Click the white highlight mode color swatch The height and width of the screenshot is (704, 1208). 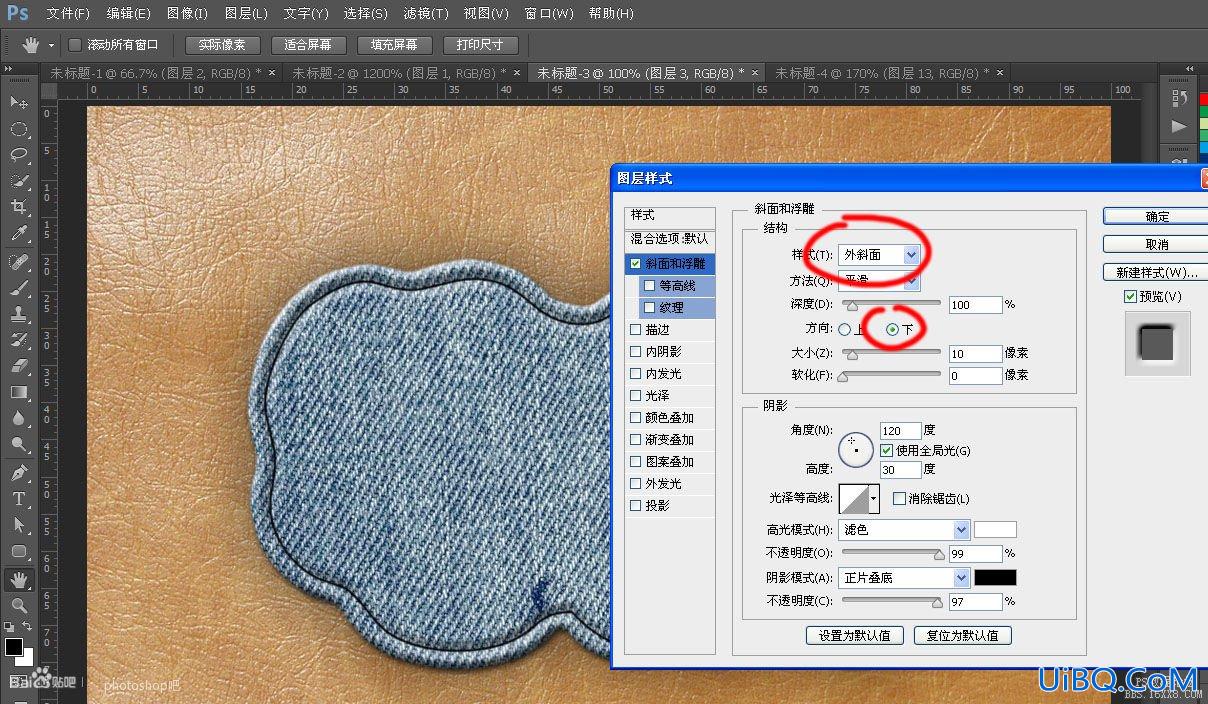[995, 530]
